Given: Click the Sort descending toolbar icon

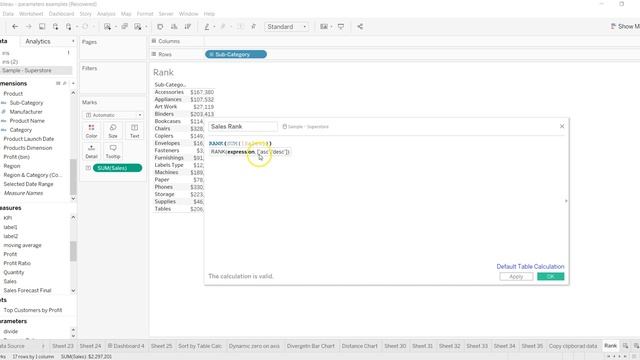Looking at the screenshot, I should [187, 27].
